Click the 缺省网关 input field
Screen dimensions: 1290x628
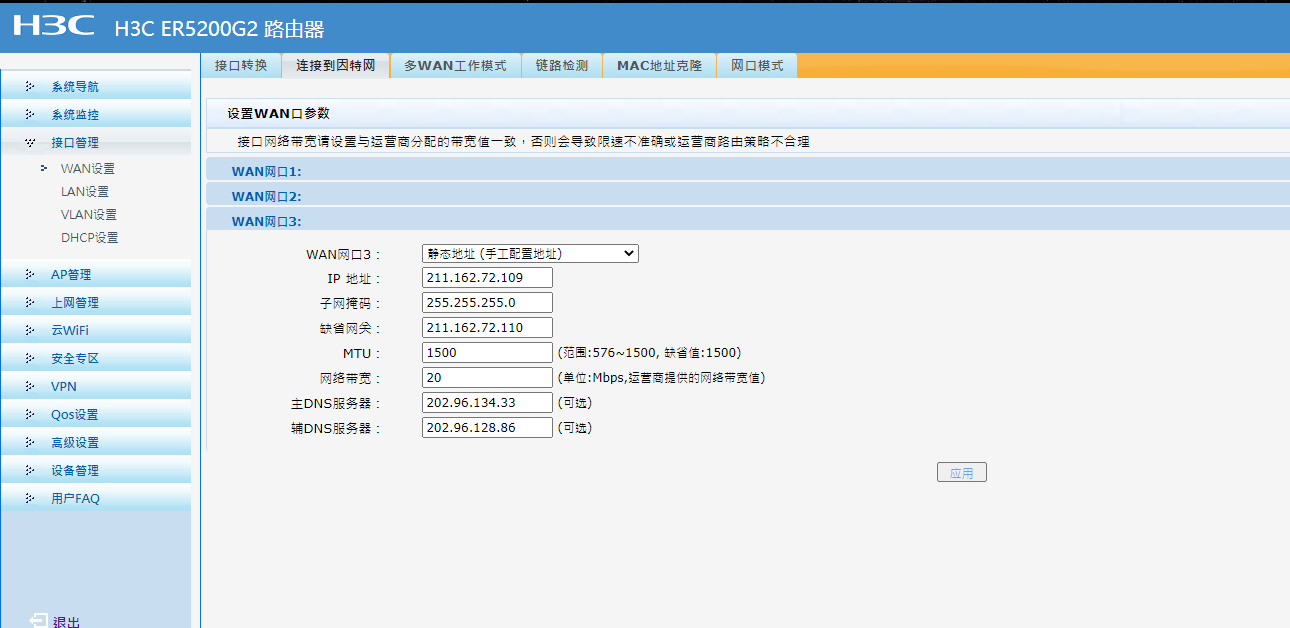coord(488,328)
